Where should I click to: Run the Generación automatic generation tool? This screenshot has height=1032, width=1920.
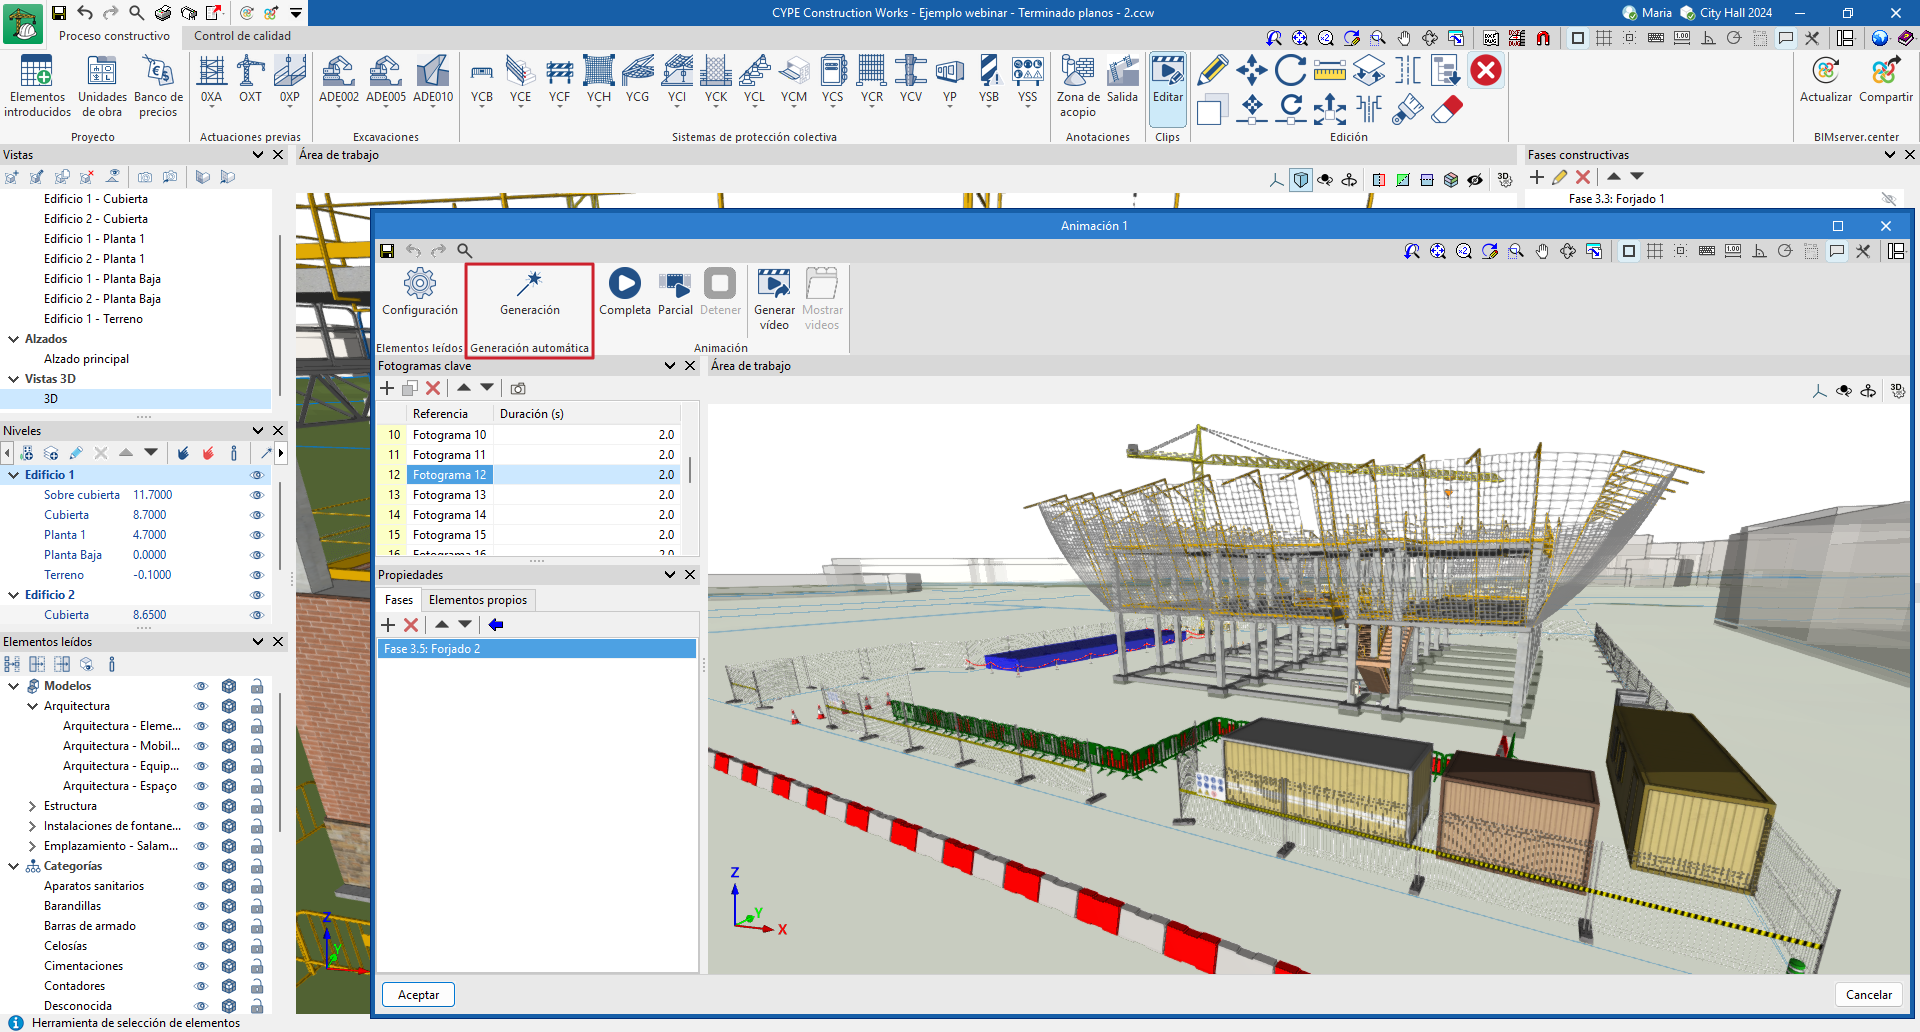pos(529,286)
